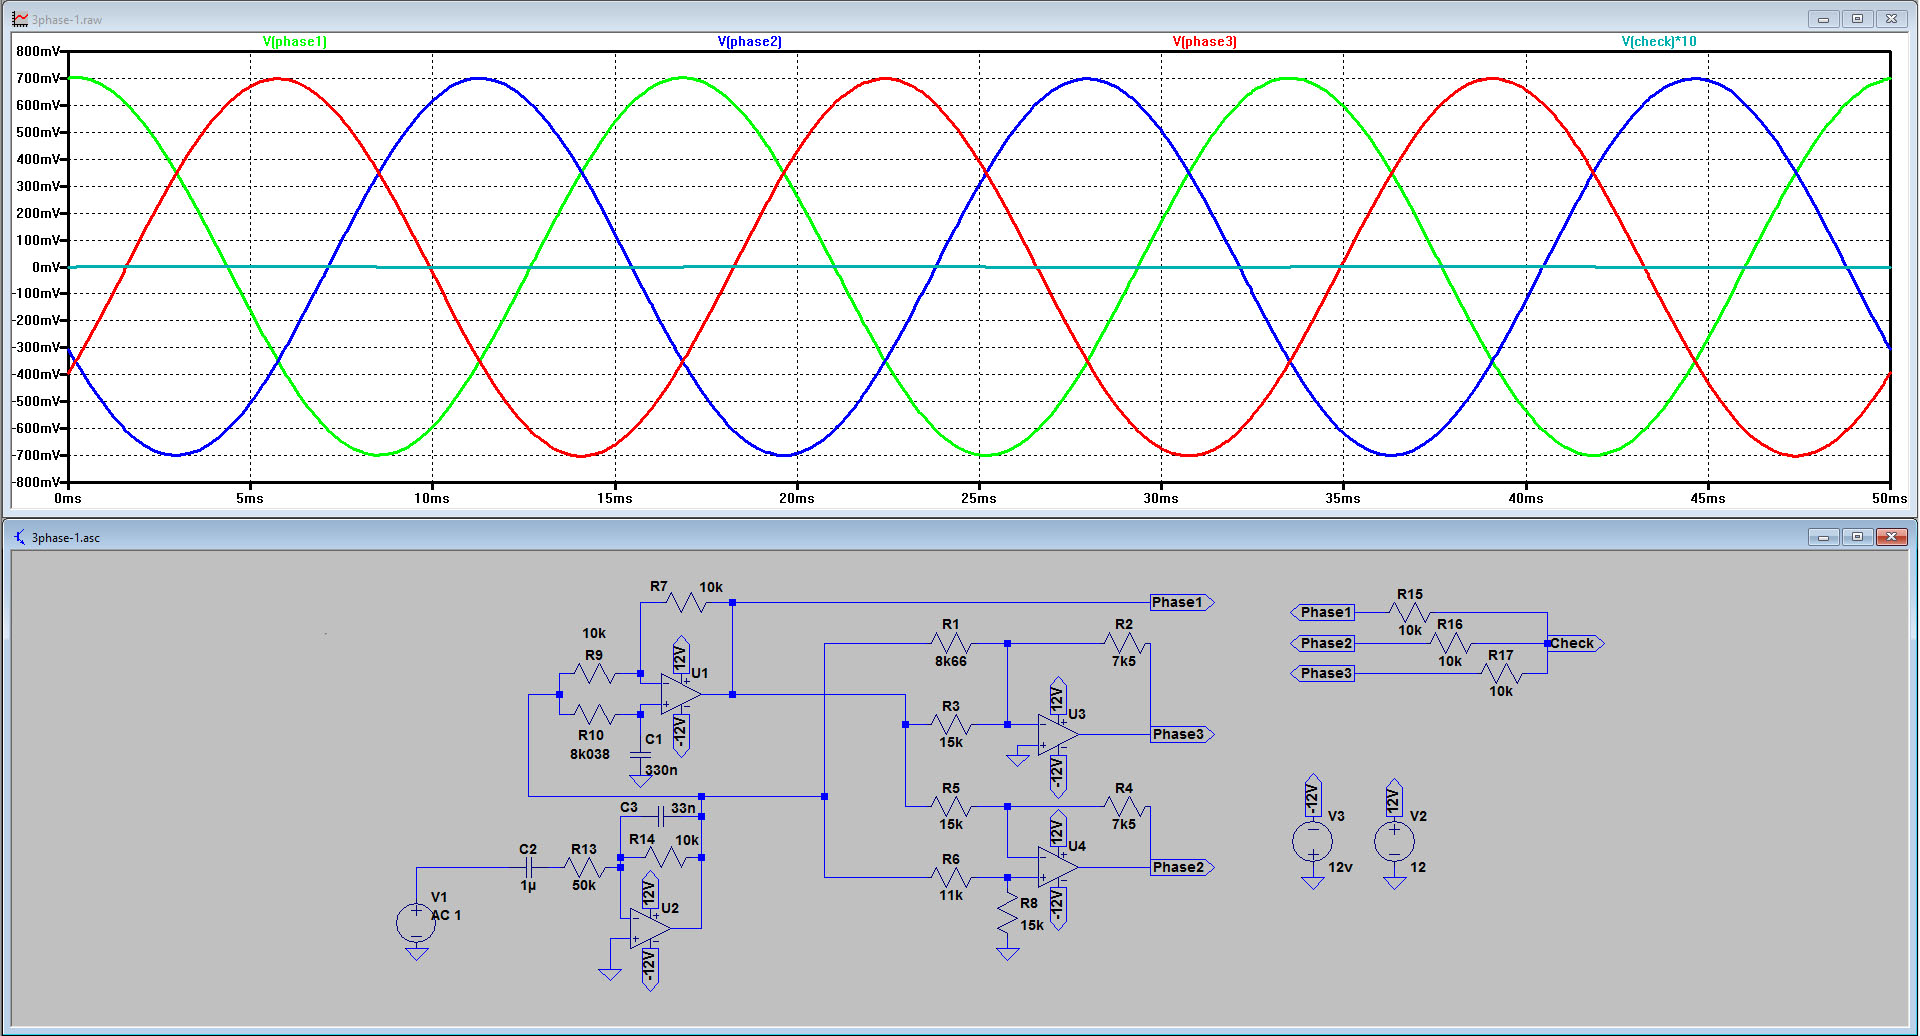Image resolution: width=1920 pixels, height=1036 pixels.
Task: Select the V(phase2) trace label
Action: pos(749,41)
